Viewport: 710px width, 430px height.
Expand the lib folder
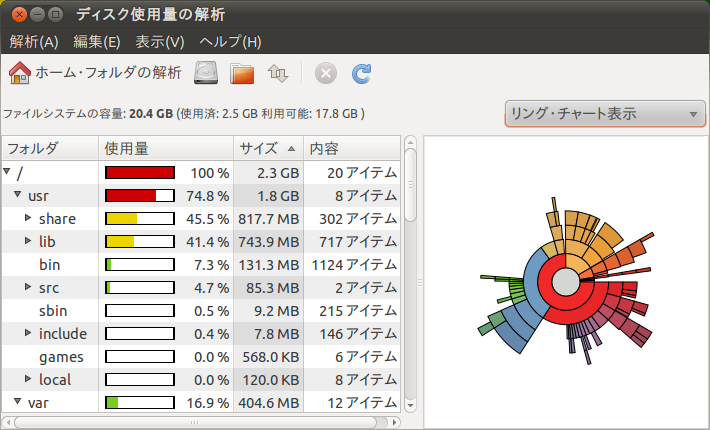coord(28,241)
